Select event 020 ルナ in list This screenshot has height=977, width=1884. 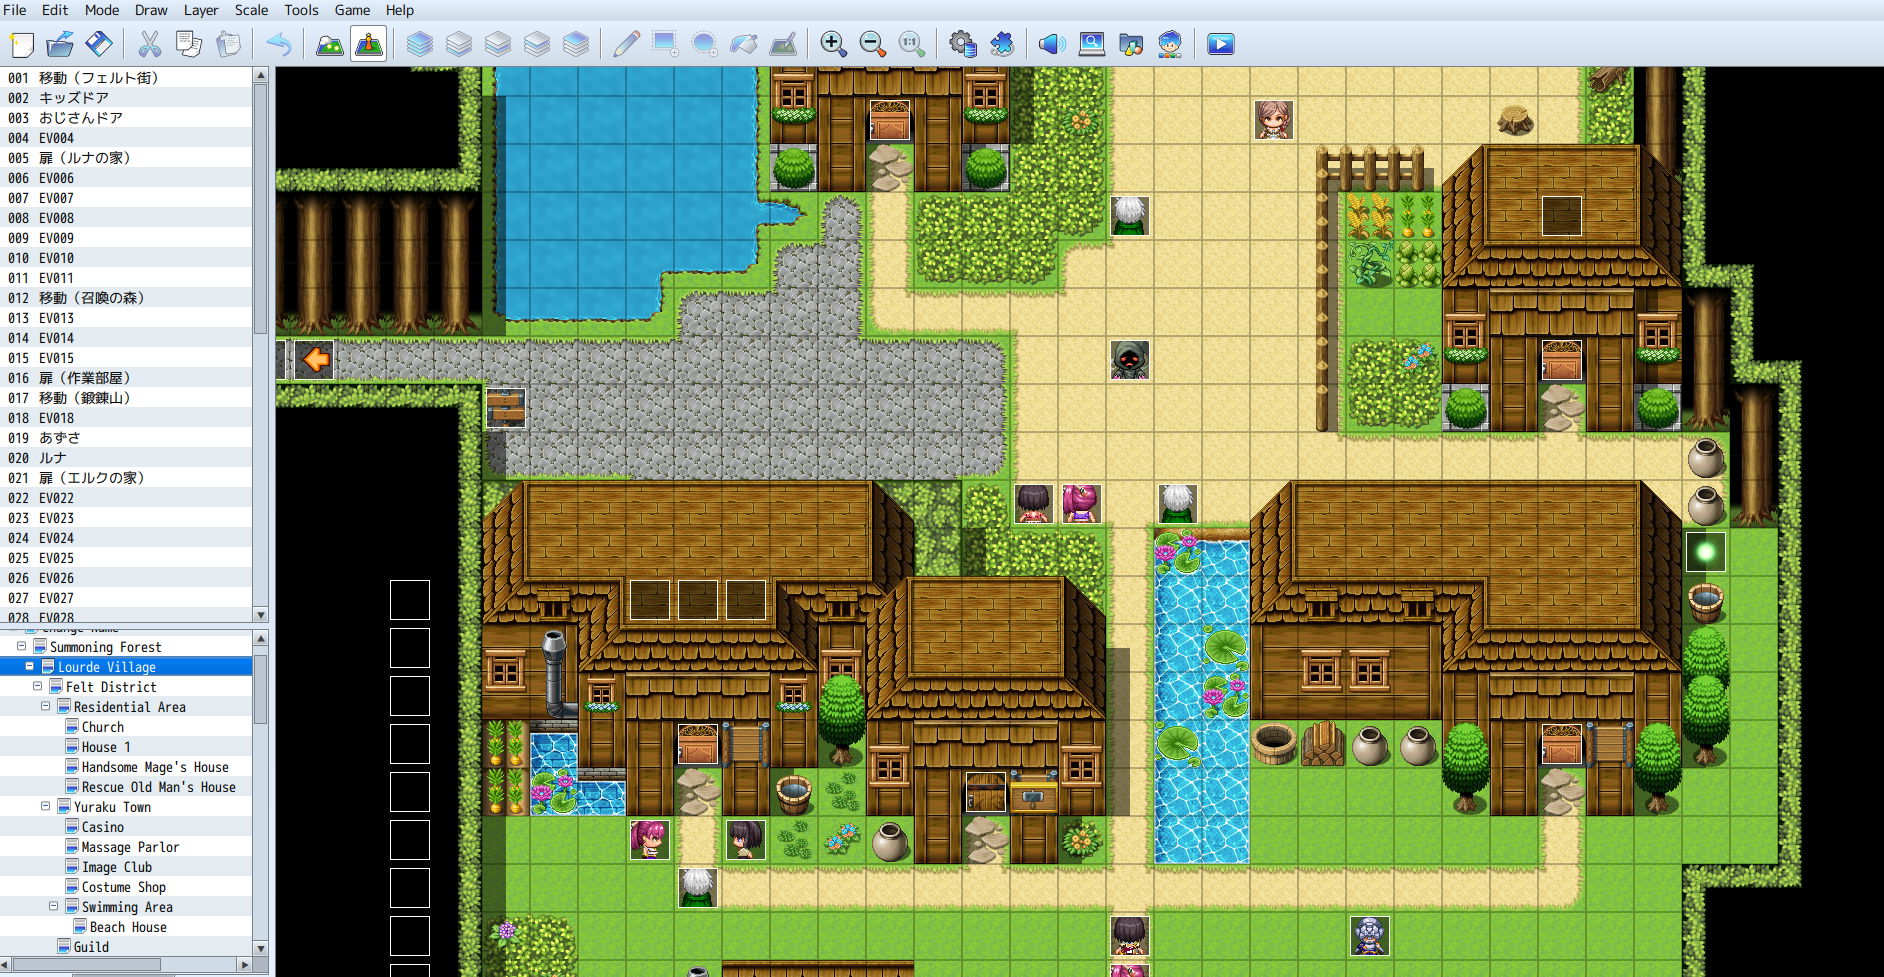coord(126,458)
